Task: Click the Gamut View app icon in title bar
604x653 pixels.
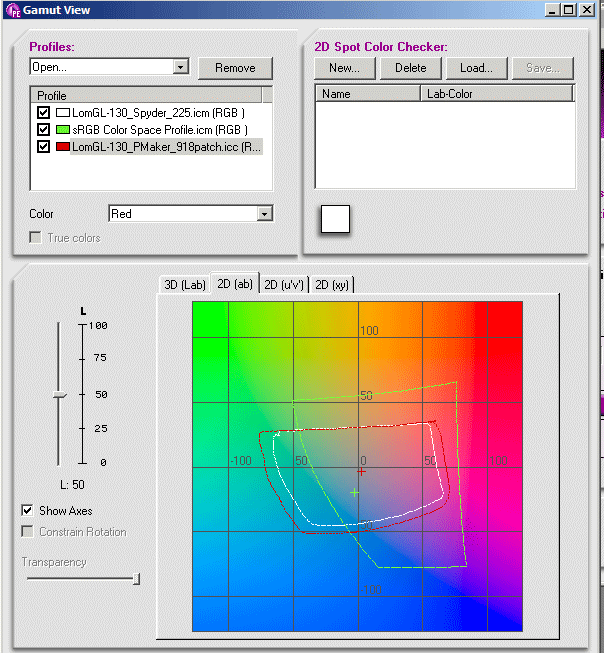Action: [13, 10]
